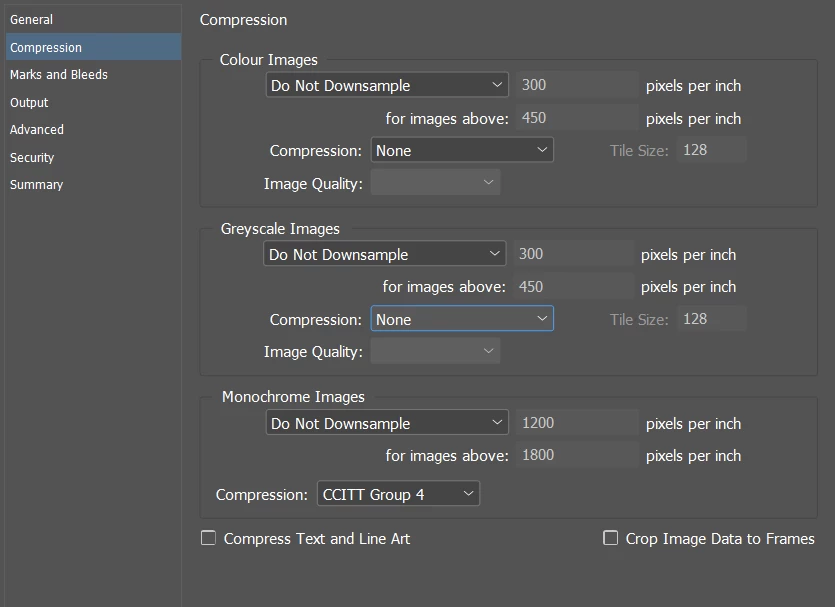Switch to the Advanced panel
Viewport: 835px width, 607px height.
(x=37, y=130)
